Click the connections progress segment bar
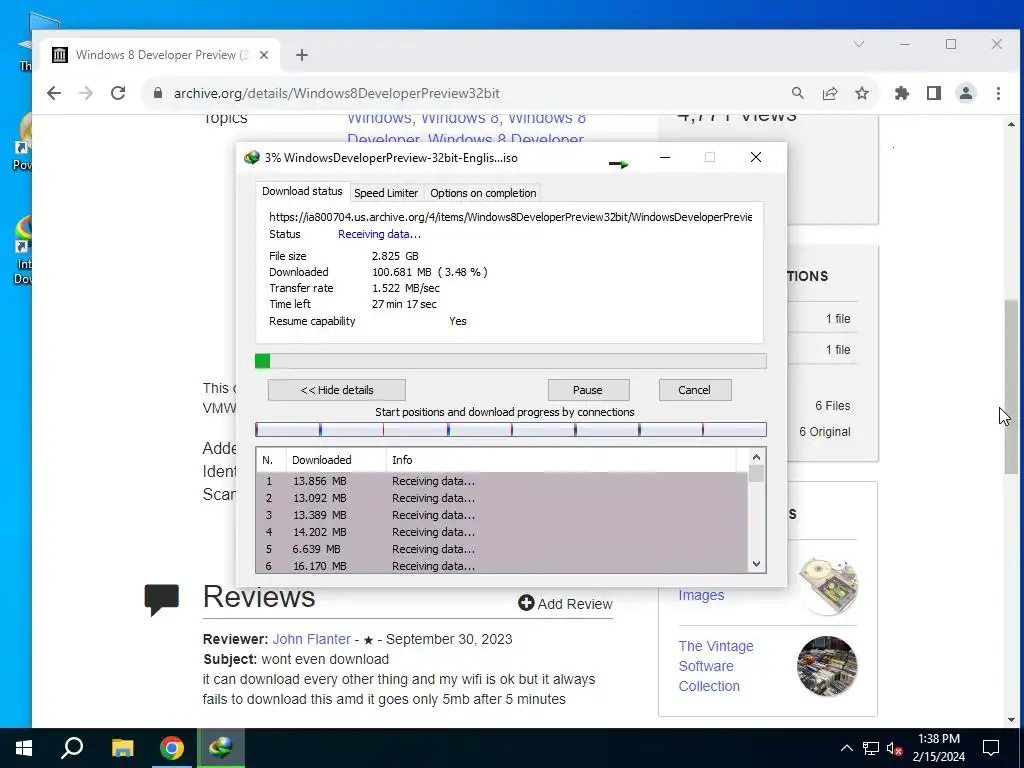This screenshot has width=1024, height=768. (x=511, y=429)
